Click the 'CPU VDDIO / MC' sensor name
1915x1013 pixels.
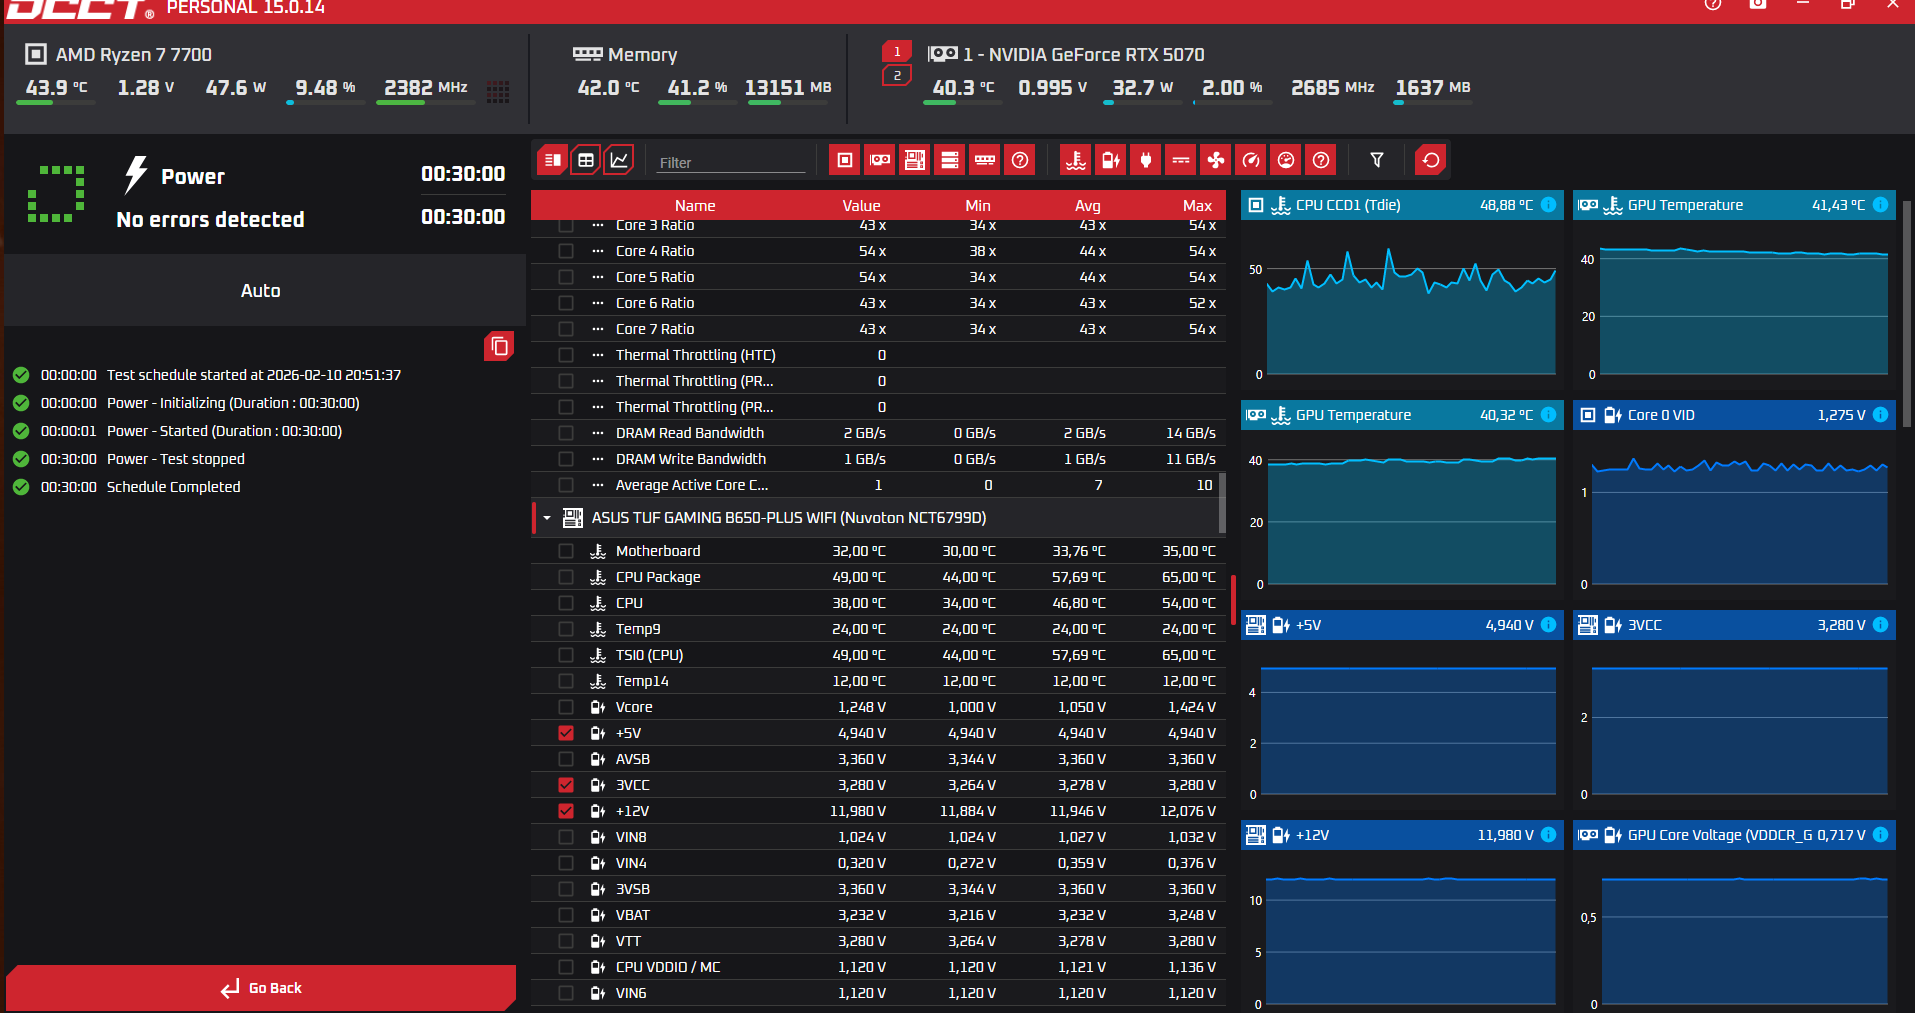tap(668, 967)
